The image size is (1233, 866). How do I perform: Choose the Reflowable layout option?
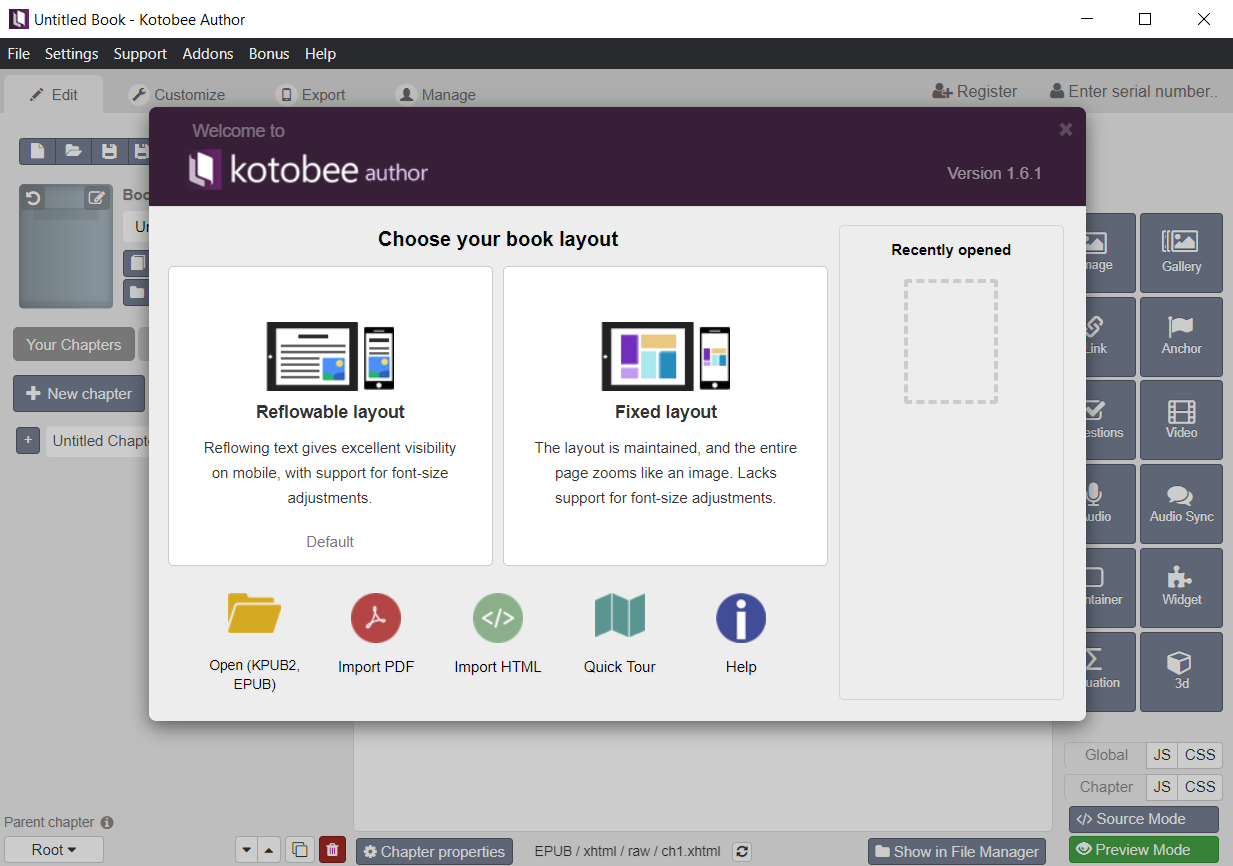[330, 416]
